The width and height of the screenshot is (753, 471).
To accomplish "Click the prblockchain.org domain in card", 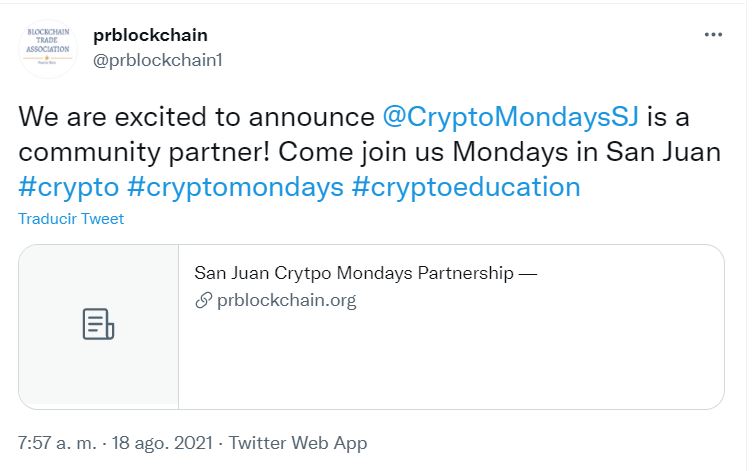I will click(287, 301).
